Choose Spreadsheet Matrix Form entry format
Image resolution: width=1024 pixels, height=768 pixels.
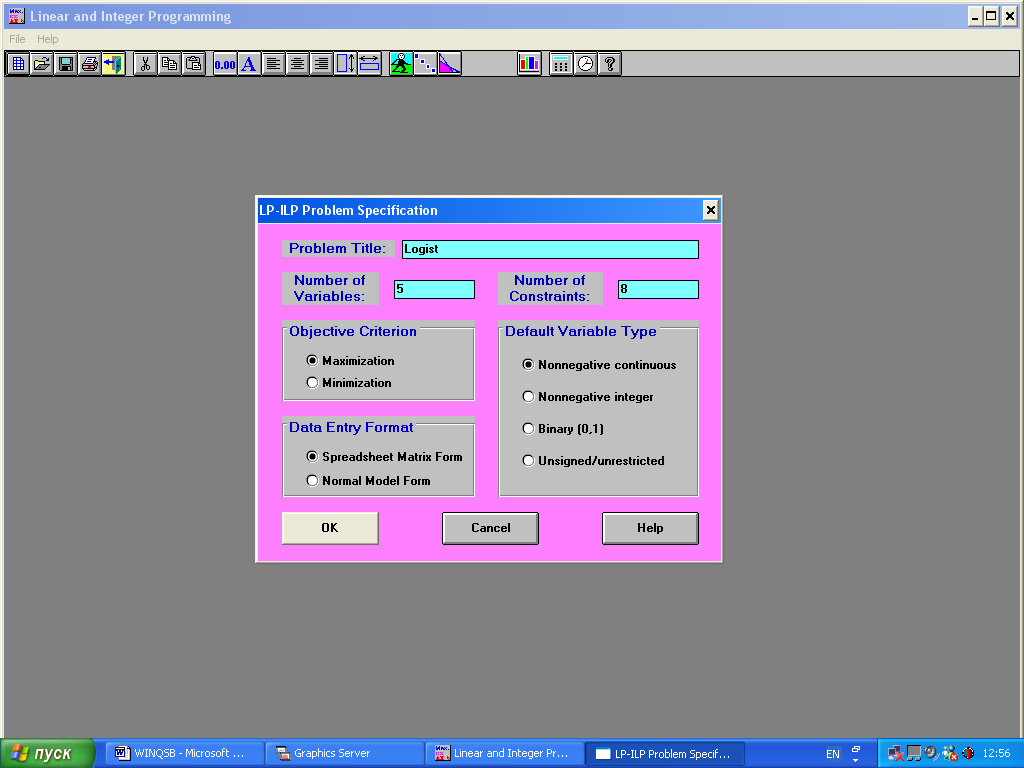tap(384, 456)
